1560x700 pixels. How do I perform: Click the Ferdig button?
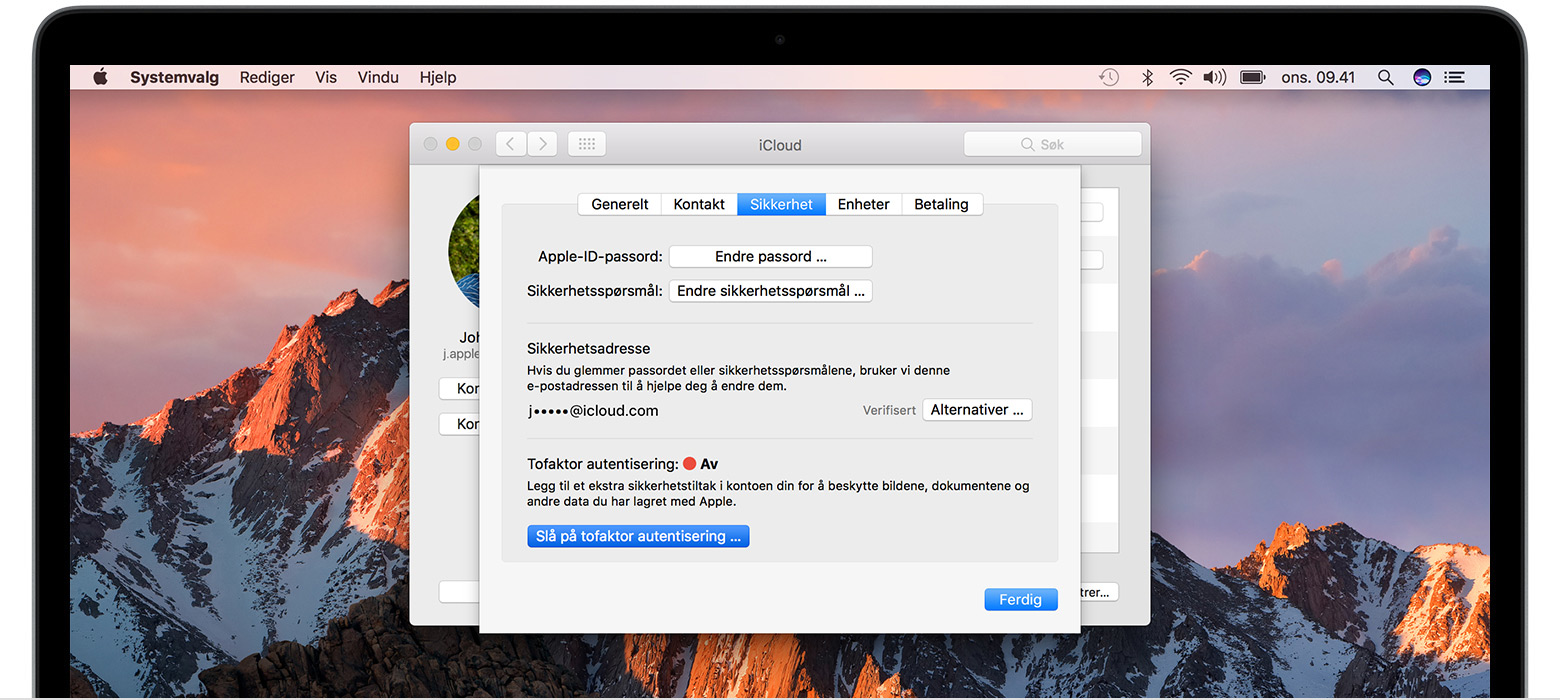coord(1020,599)
